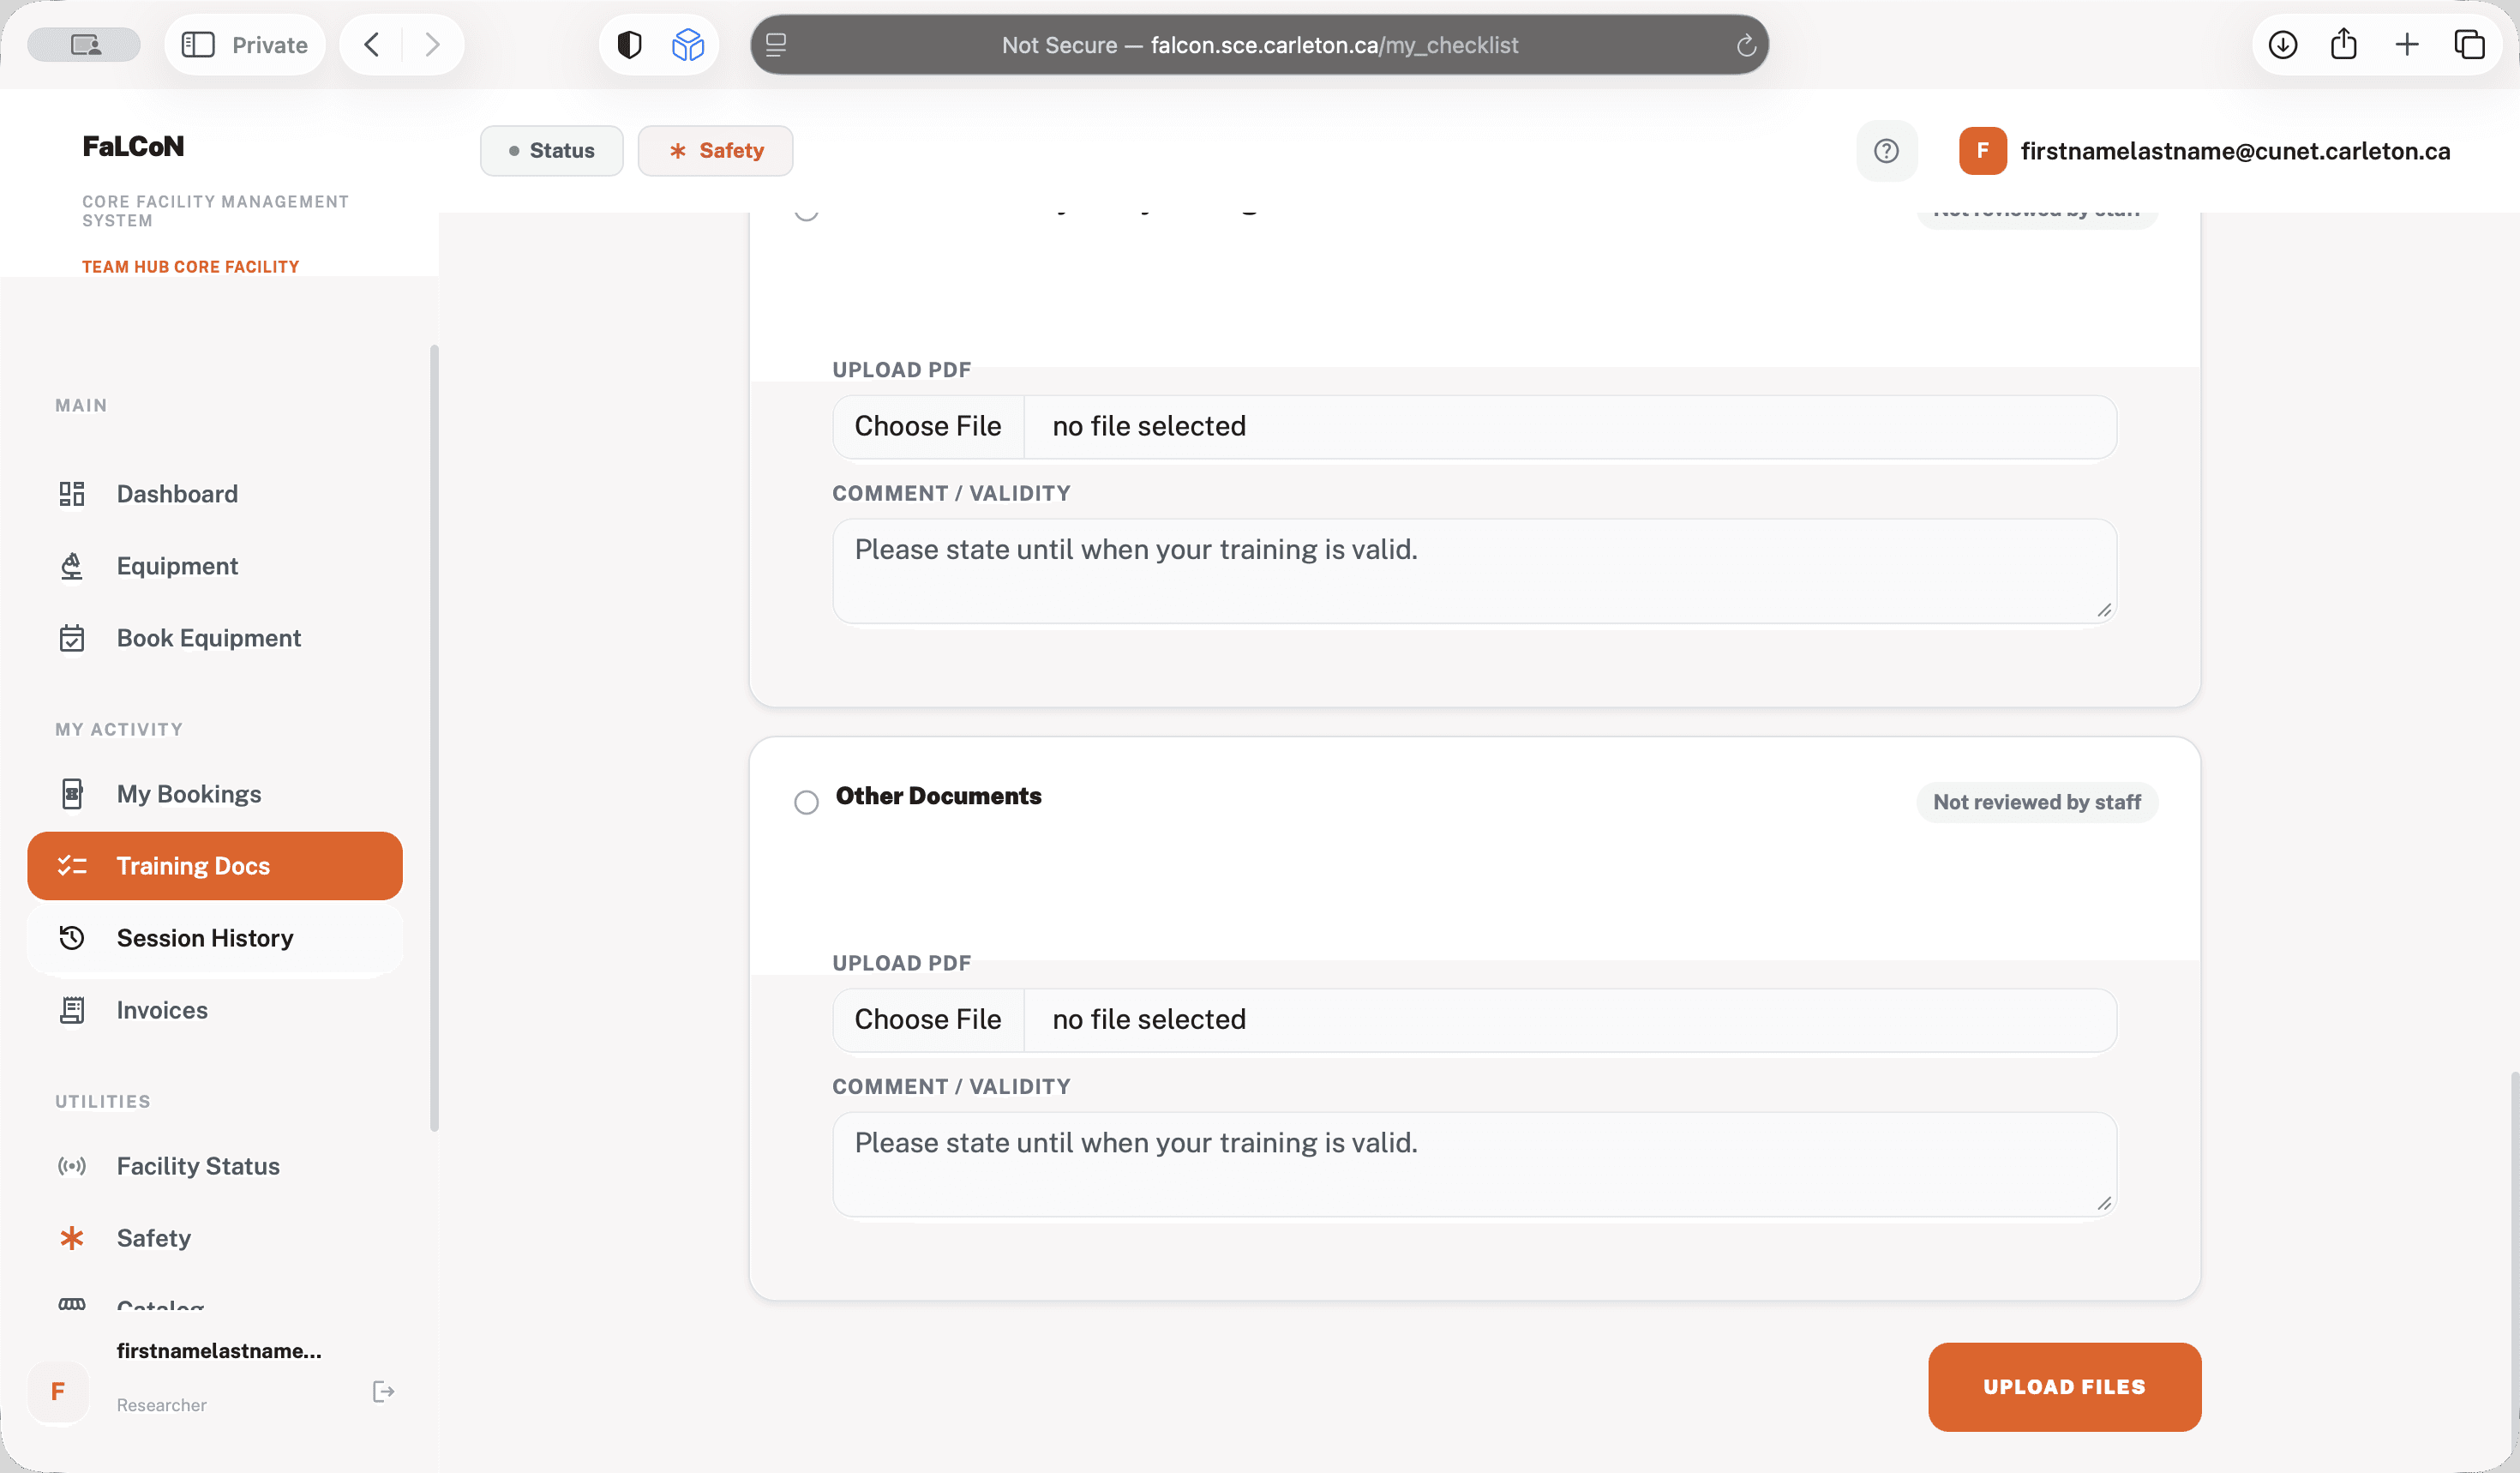
Task: Choose File for Other Documents upload
Action: (928, 1020)
